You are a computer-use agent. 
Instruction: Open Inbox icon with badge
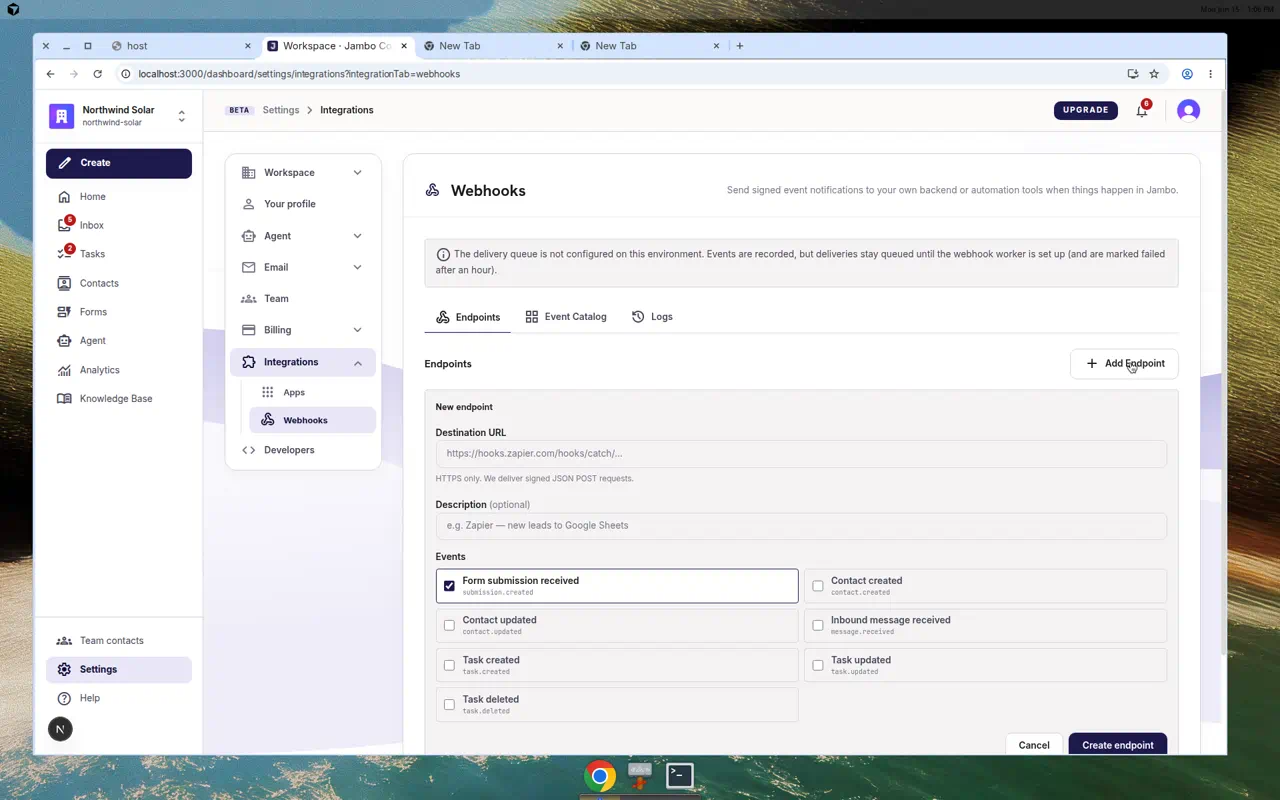(64, 225)
